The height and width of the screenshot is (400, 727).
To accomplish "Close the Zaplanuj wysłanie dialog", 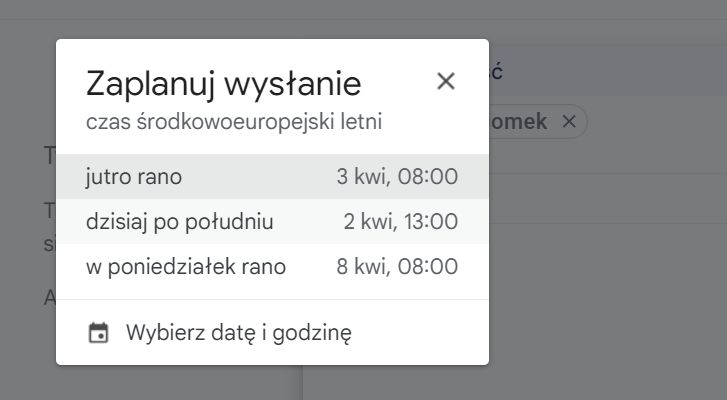I will (x=446, y=82).
